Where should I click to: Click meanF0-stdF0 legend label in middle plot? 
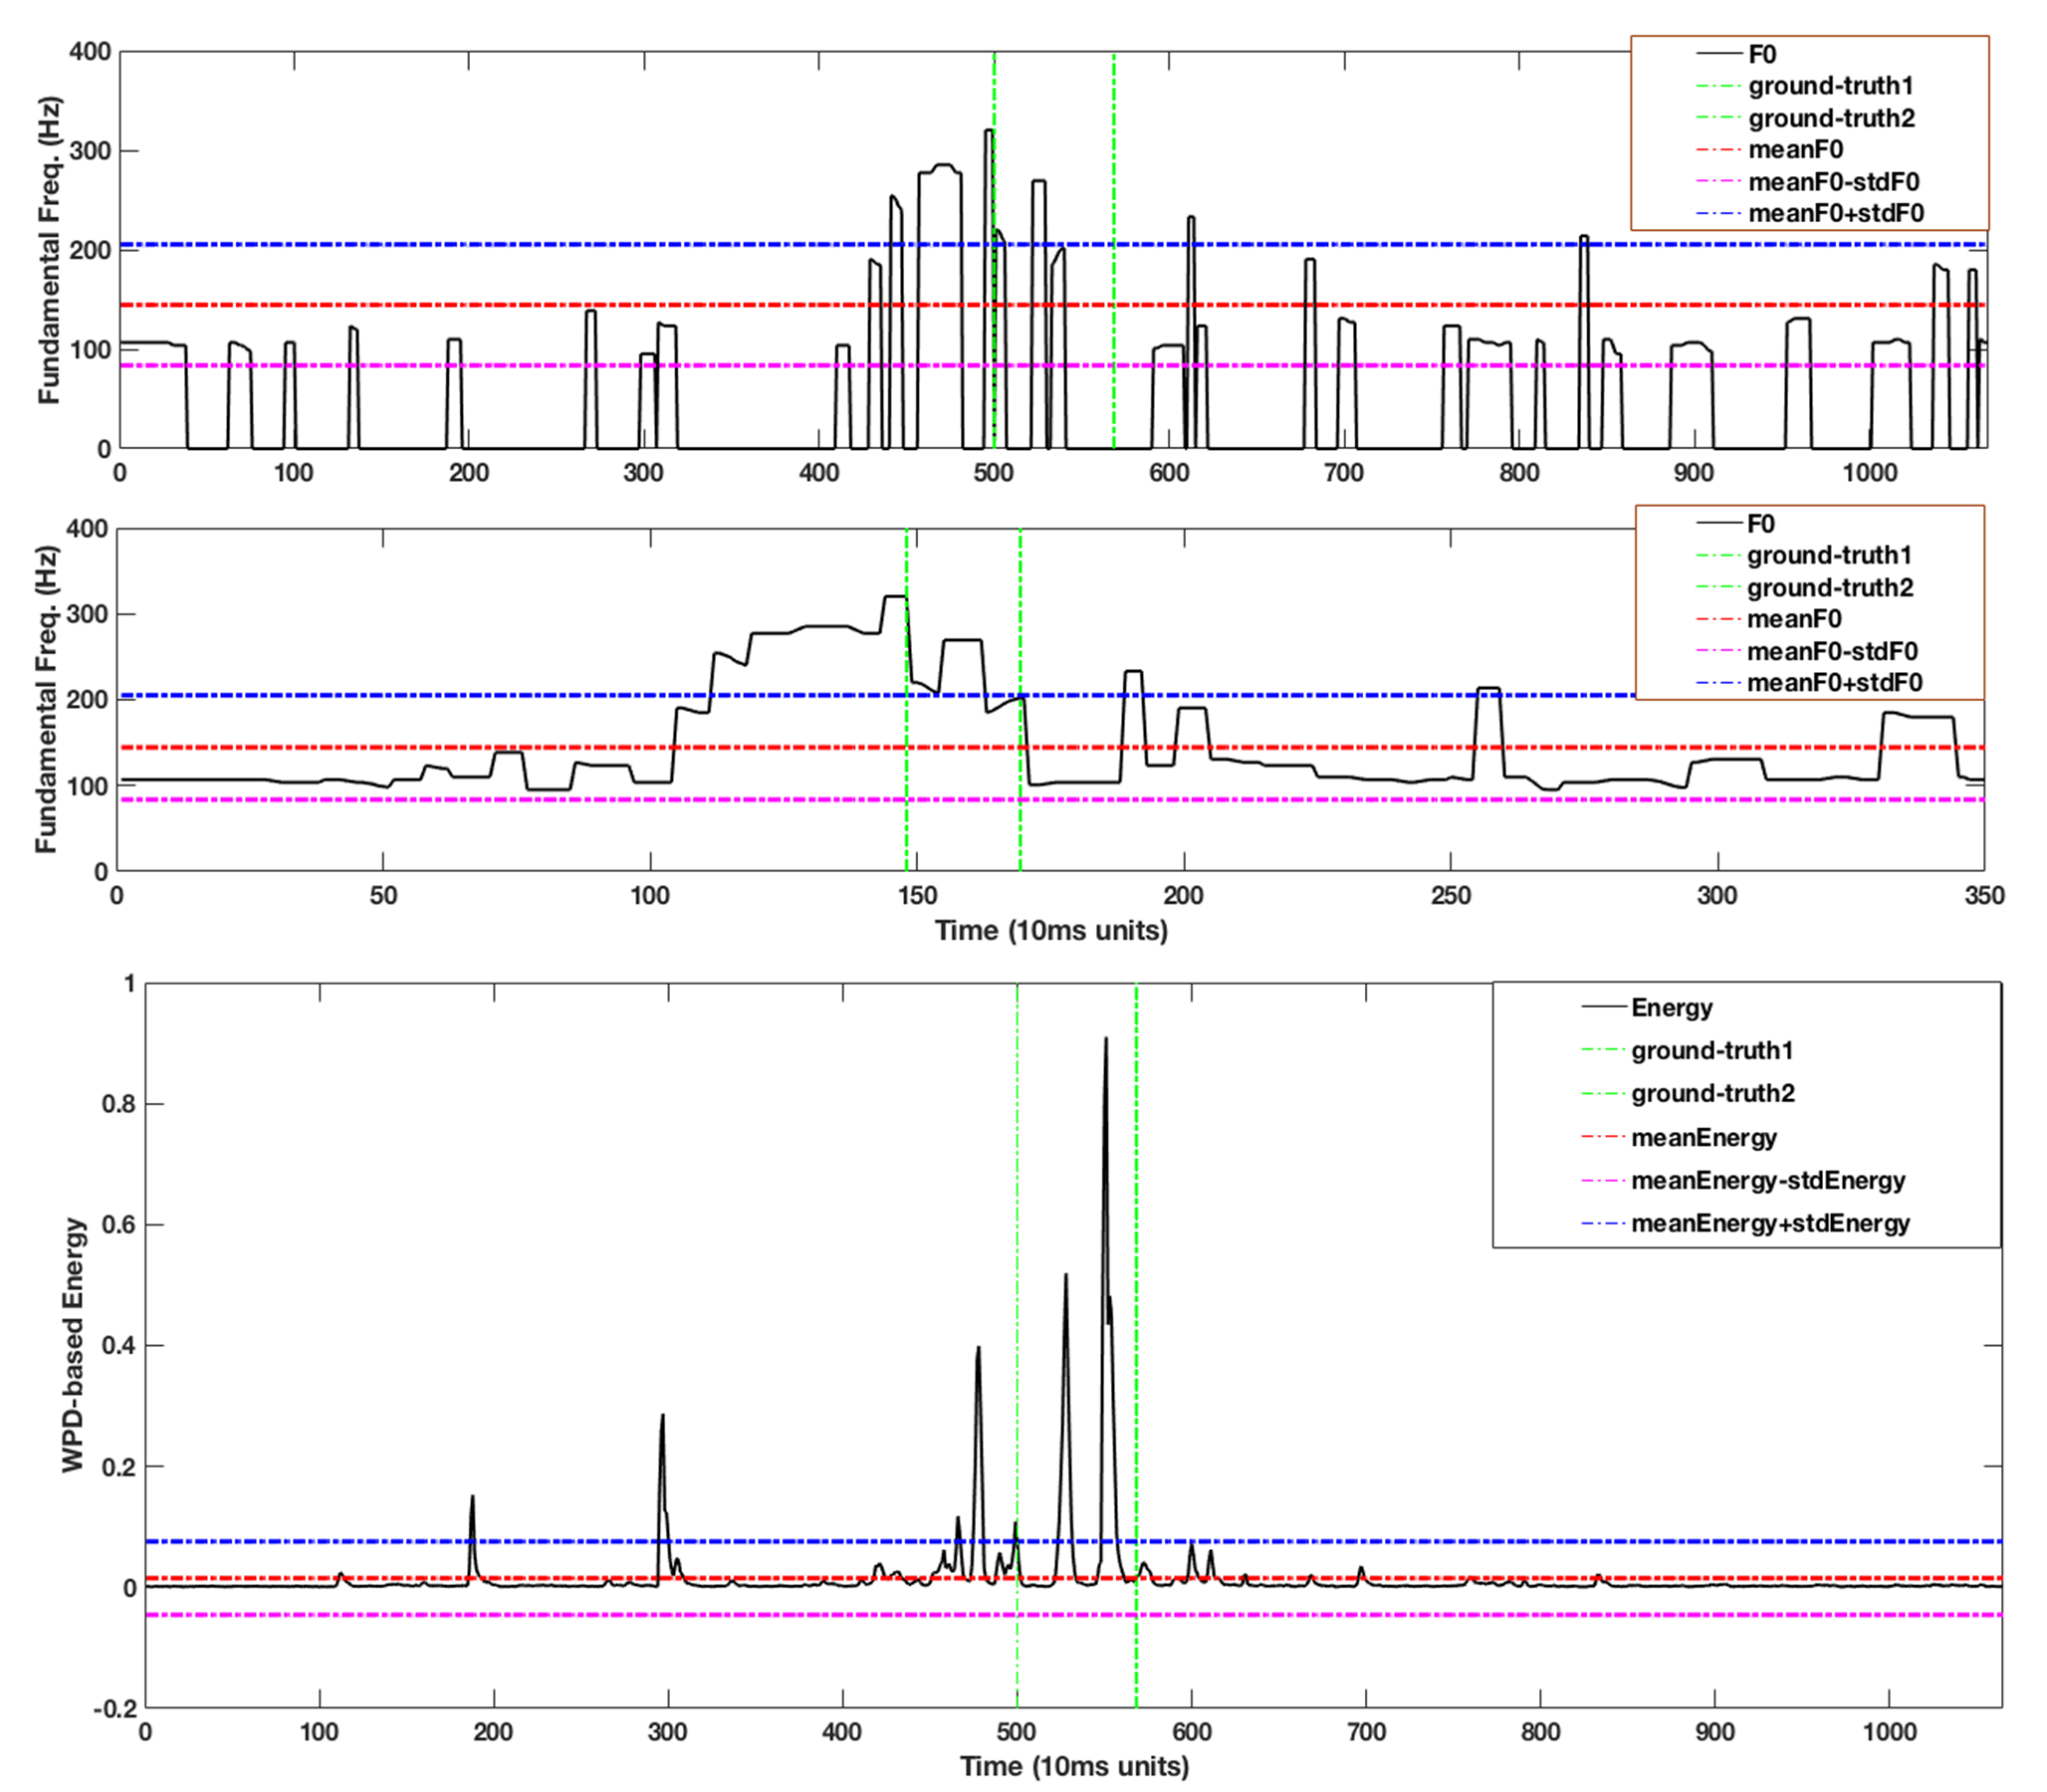tap(1832, 651)
